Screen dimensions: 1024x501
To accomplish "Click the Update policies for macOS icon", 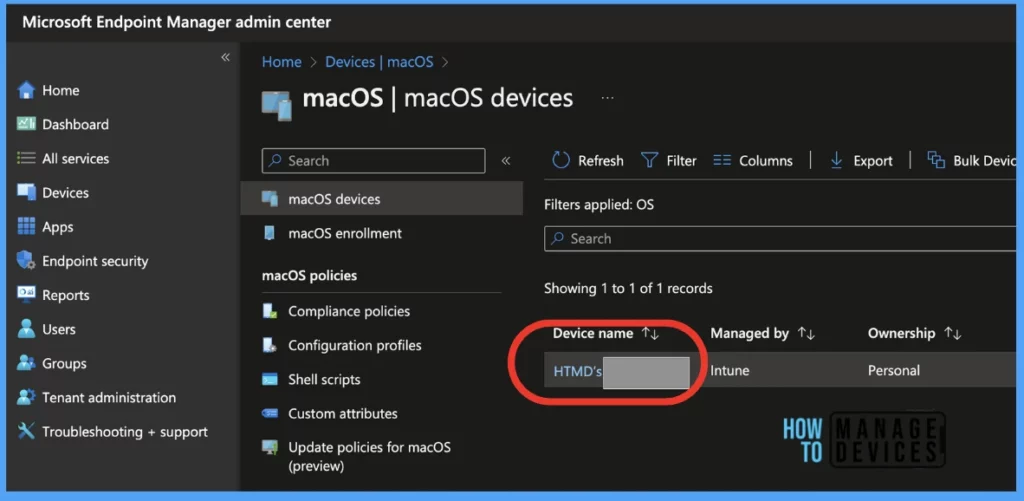I will 270,447.
